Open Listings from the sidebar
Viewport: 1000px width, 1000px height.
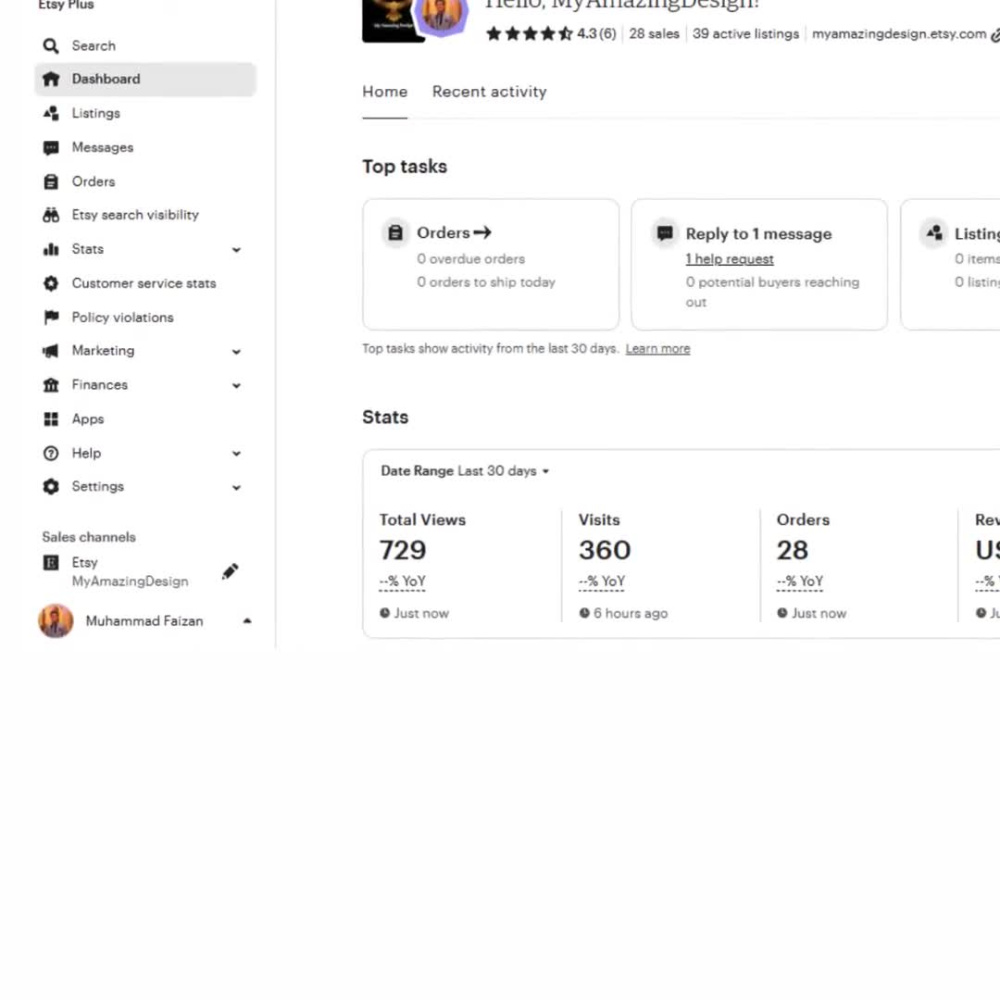click(145, 114)
